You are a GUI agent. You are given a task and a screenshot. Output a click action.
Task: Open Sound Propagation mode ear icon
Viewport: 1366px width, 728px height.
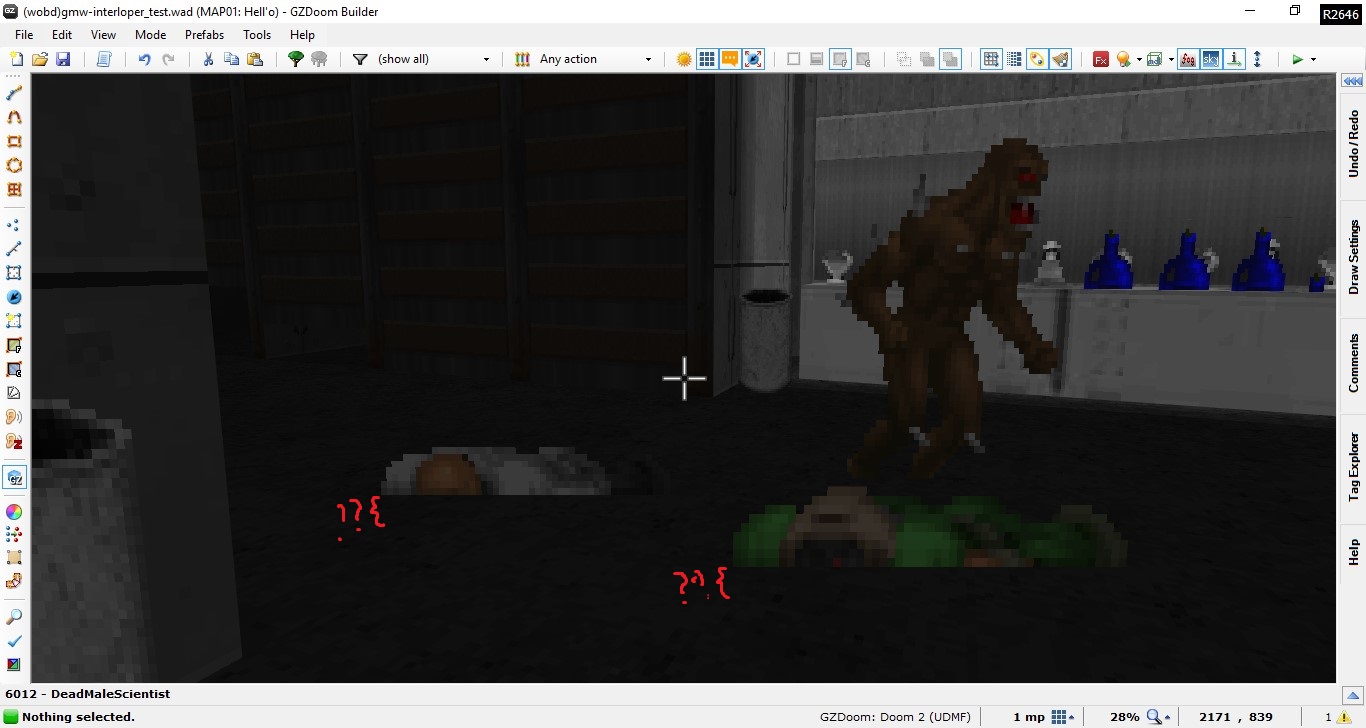(x=14, y=417)
